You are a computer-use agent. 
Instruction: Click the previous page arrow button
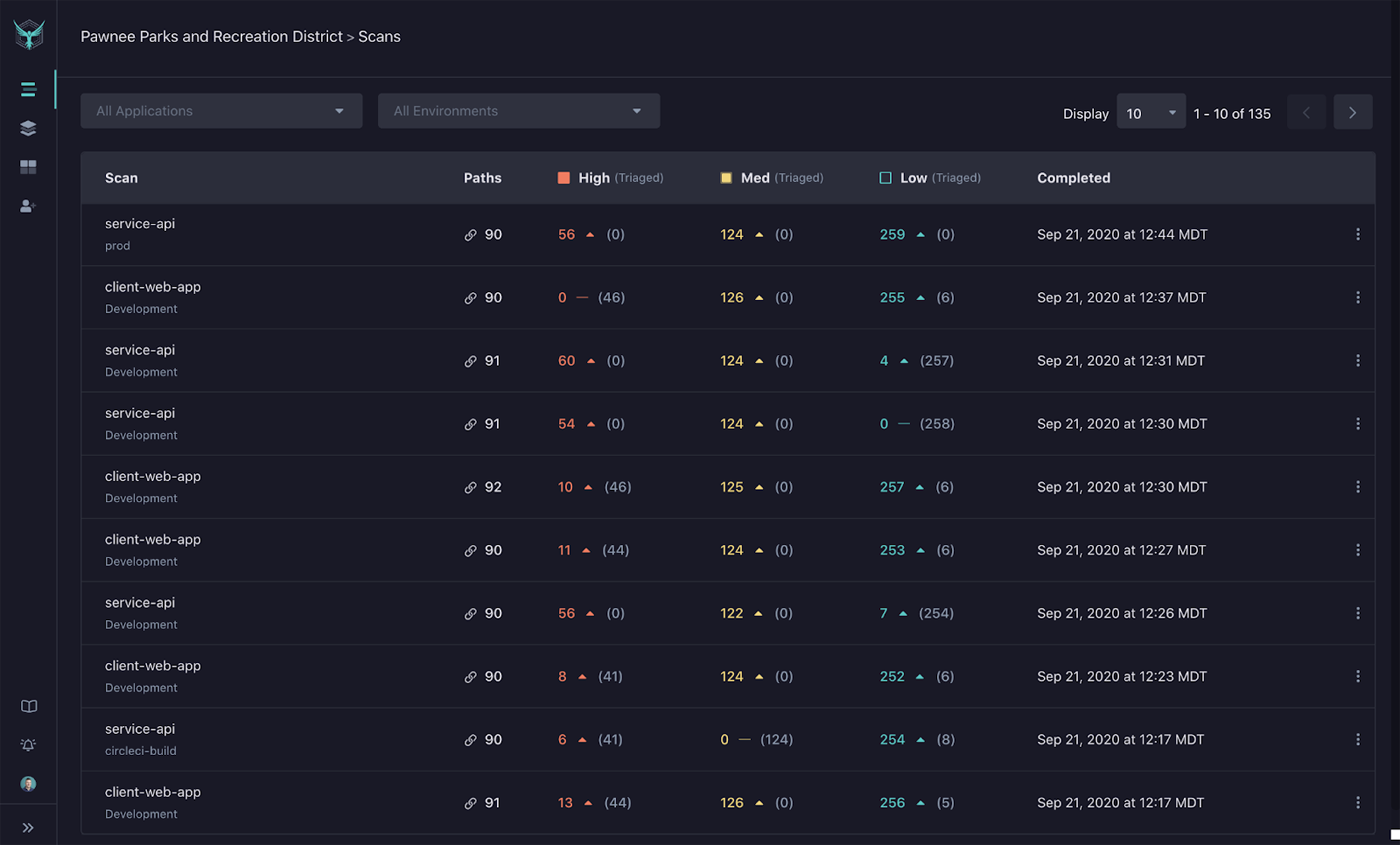1306,112
